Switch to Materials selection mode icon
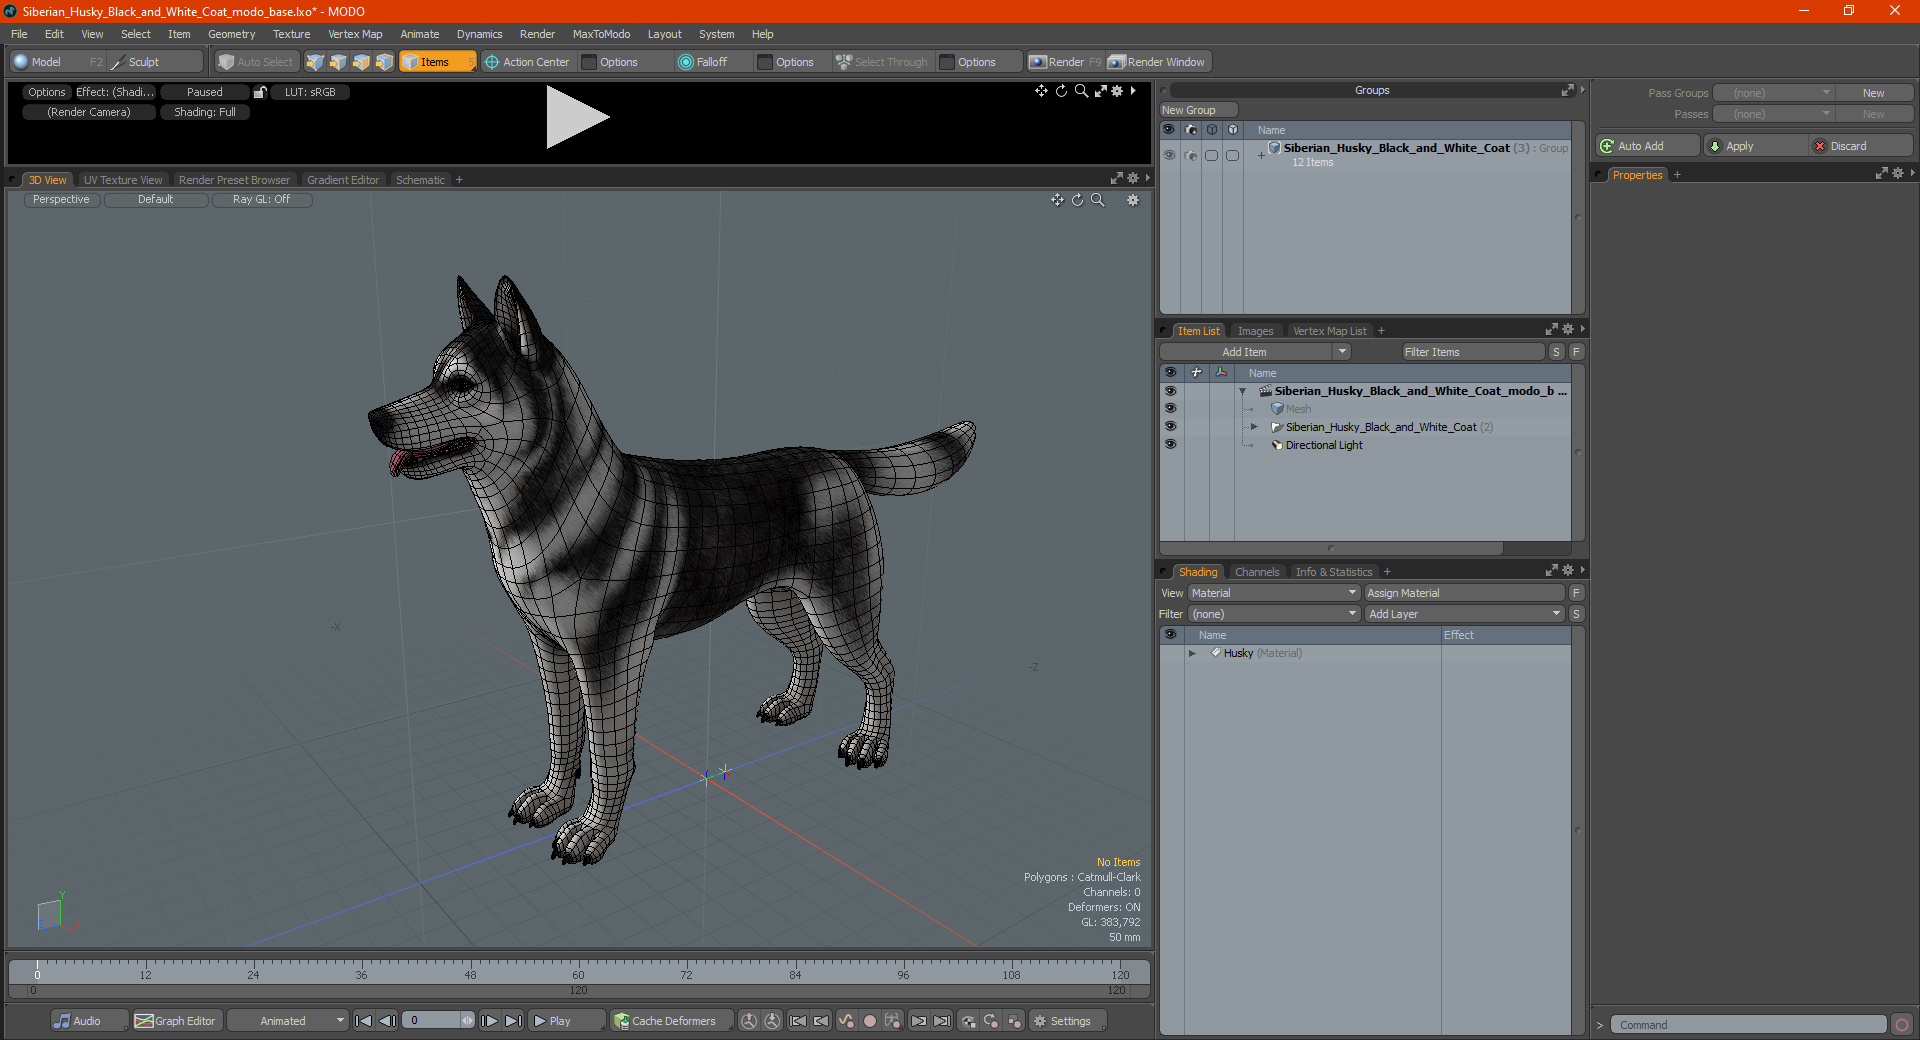 pyautogui.click(x=384, y=62)
